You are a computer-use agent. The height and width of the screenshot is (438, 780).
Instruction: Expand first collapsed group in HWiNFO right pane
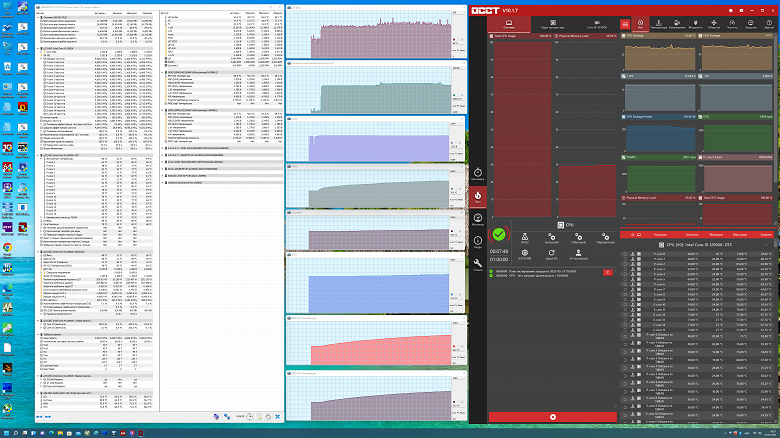164,148
